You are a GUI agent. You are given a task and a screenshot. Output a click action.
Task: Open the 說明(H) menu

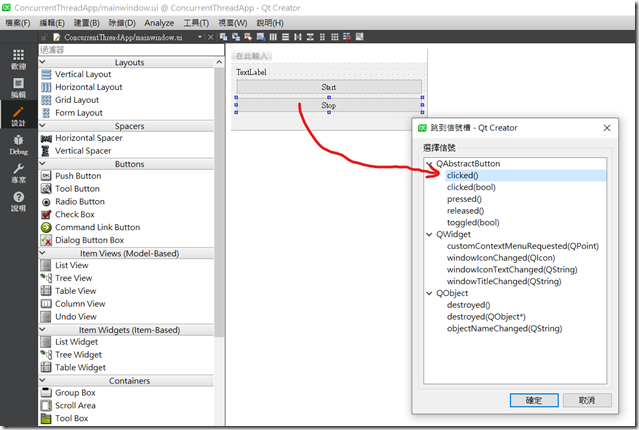tap(270, 23)
